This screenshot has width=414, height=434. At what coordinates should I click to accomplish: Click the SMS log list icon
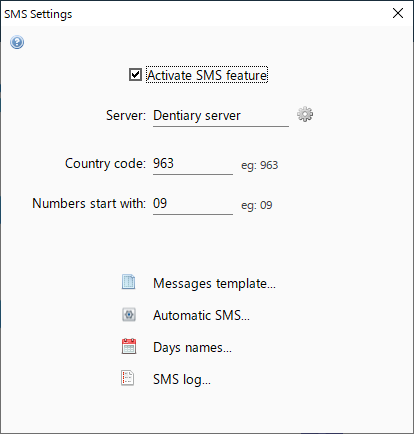[x=128, y=378]
